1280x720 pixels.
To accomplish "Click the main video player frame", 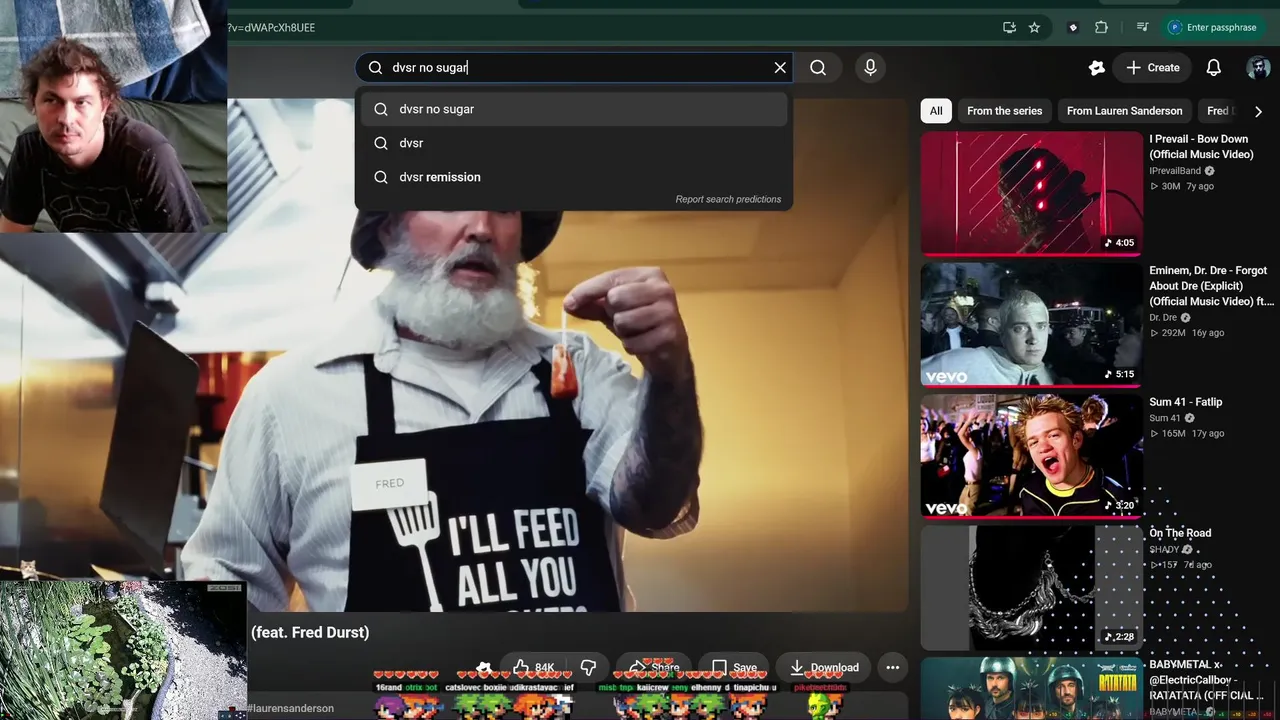I will [x=567, y=355].
